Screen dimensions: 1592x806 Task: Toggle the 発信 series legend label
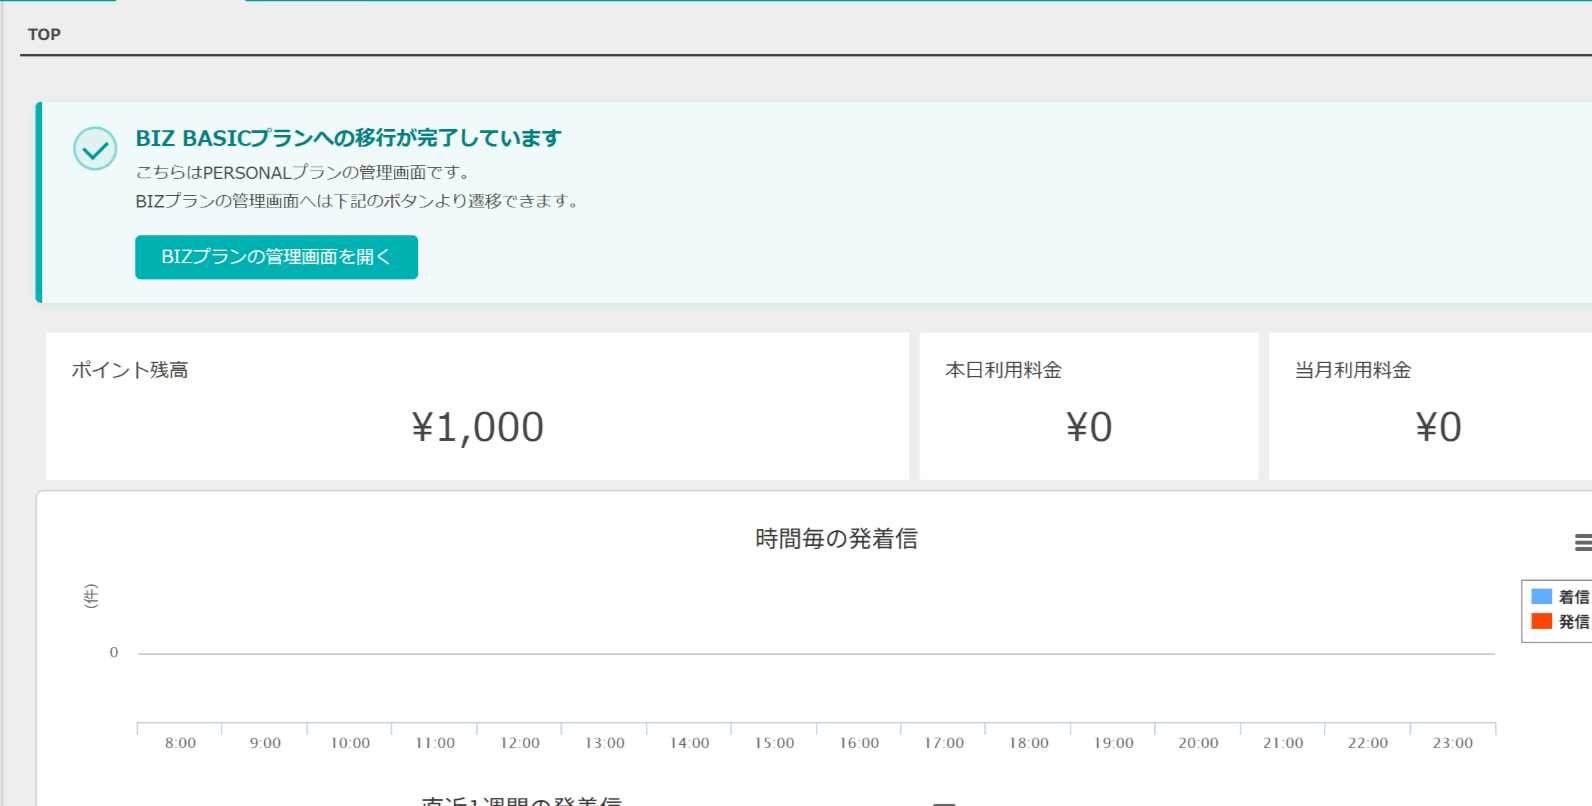coord(1573,622)
